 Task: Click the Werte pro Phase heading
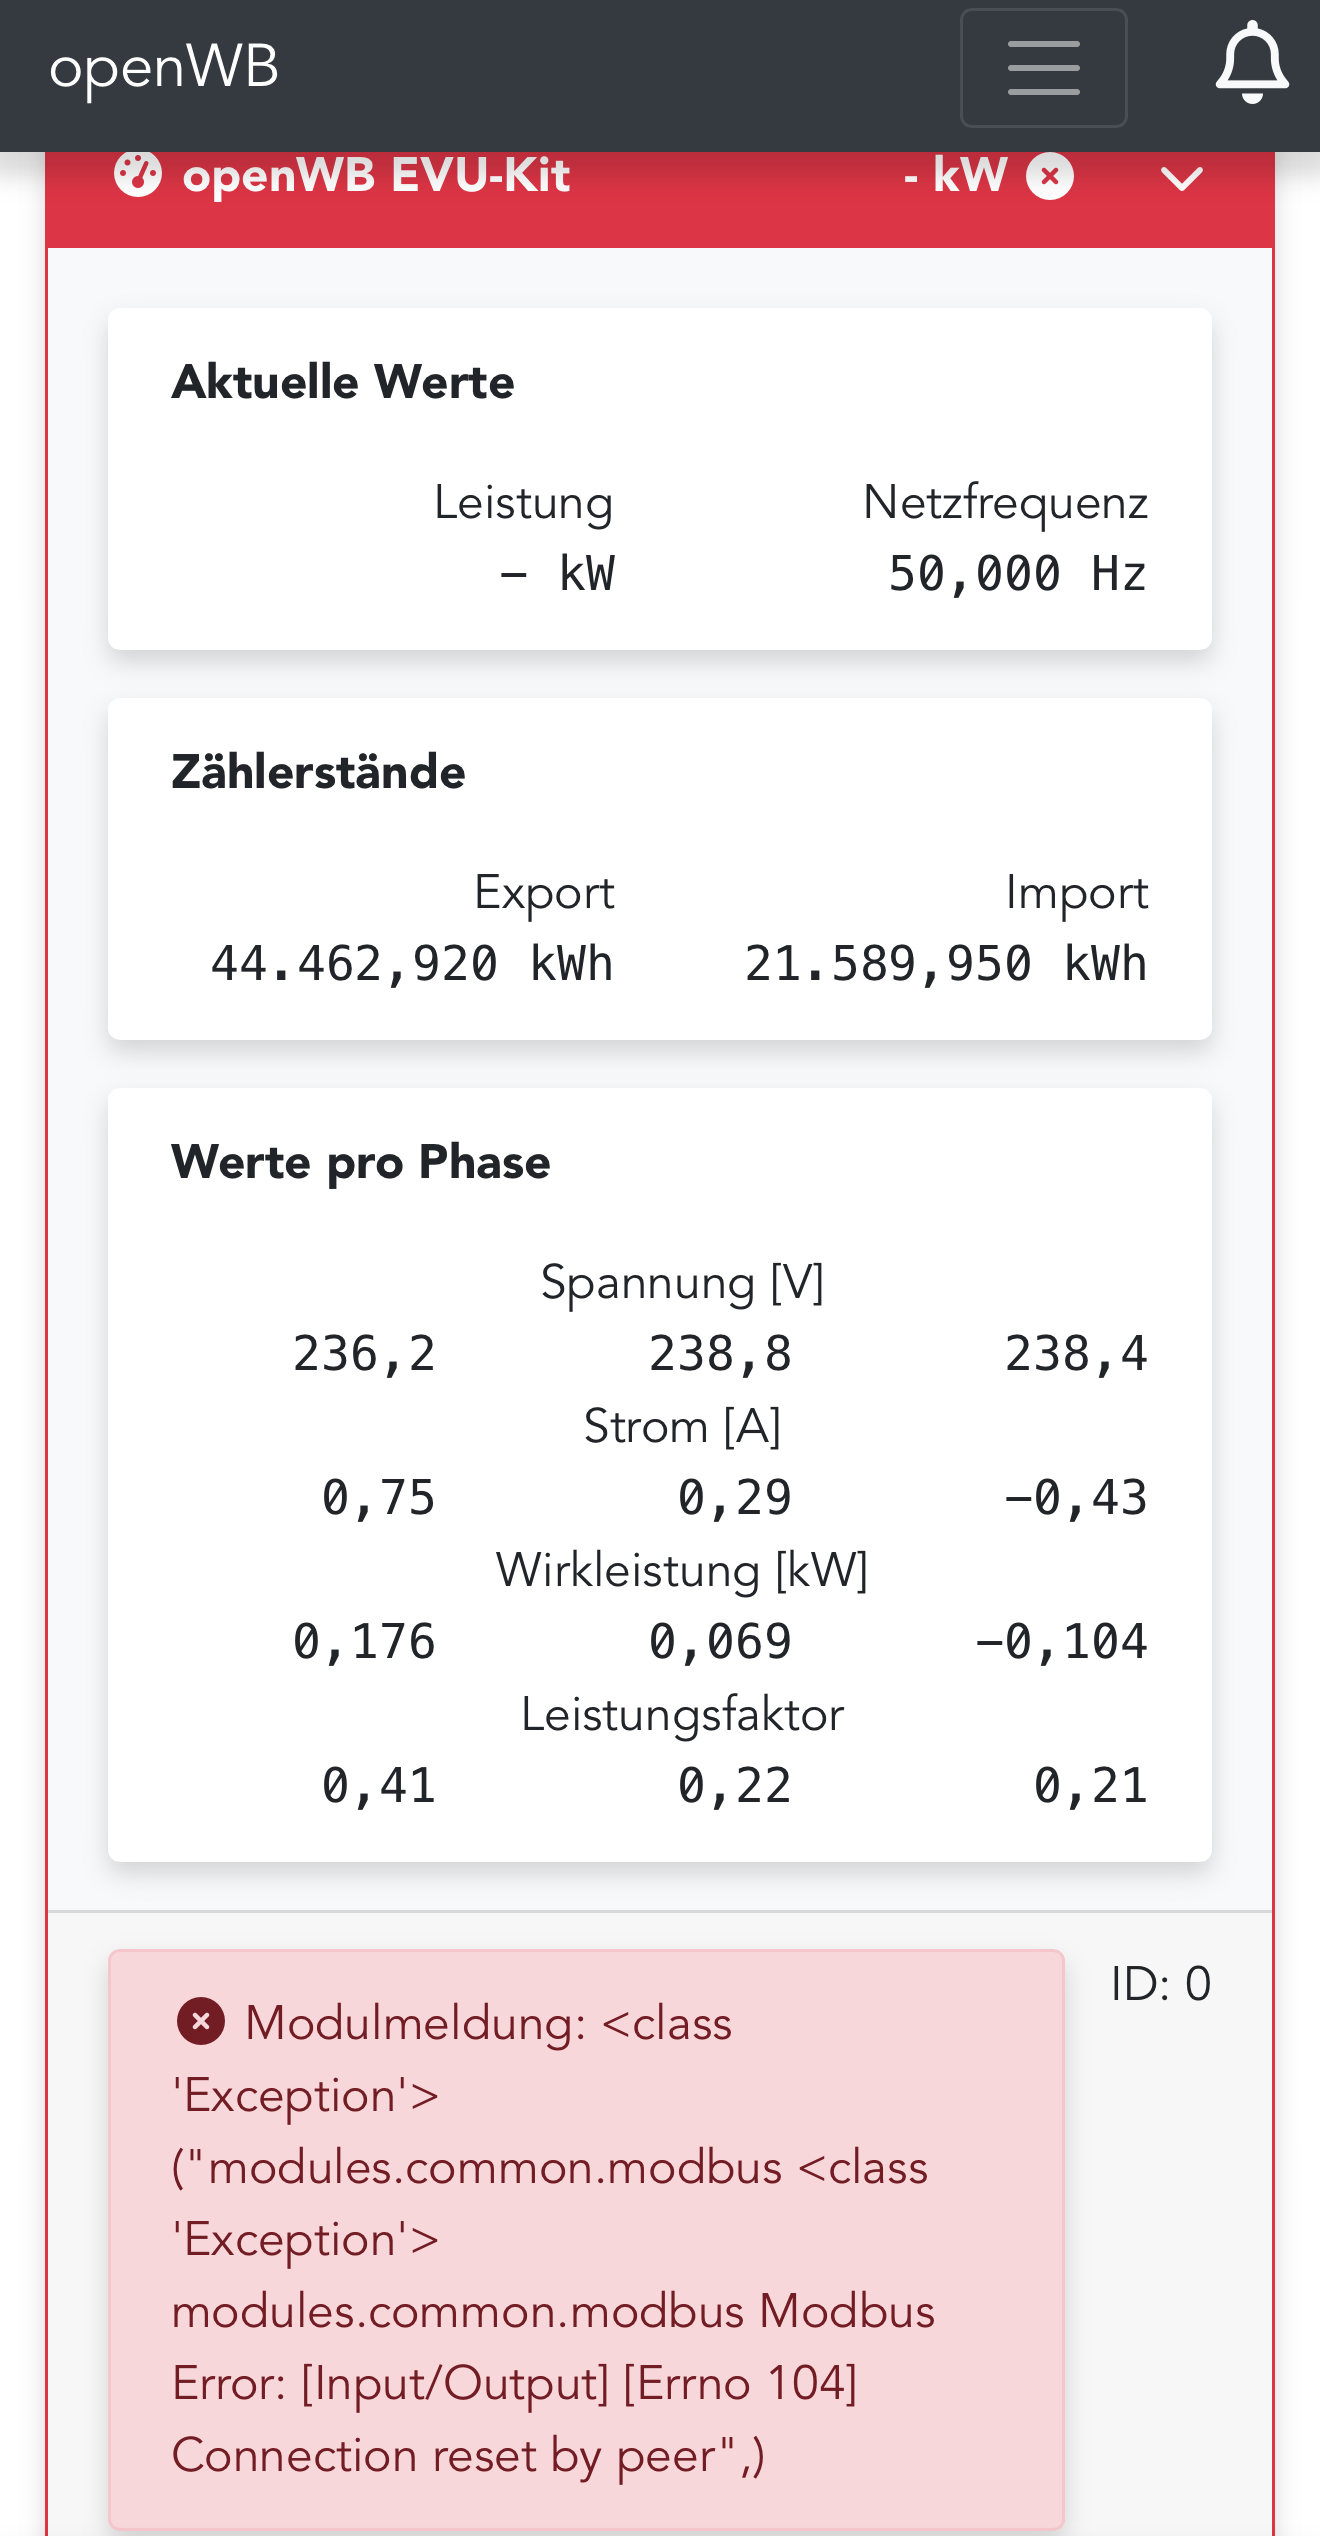coord(361,1162)
